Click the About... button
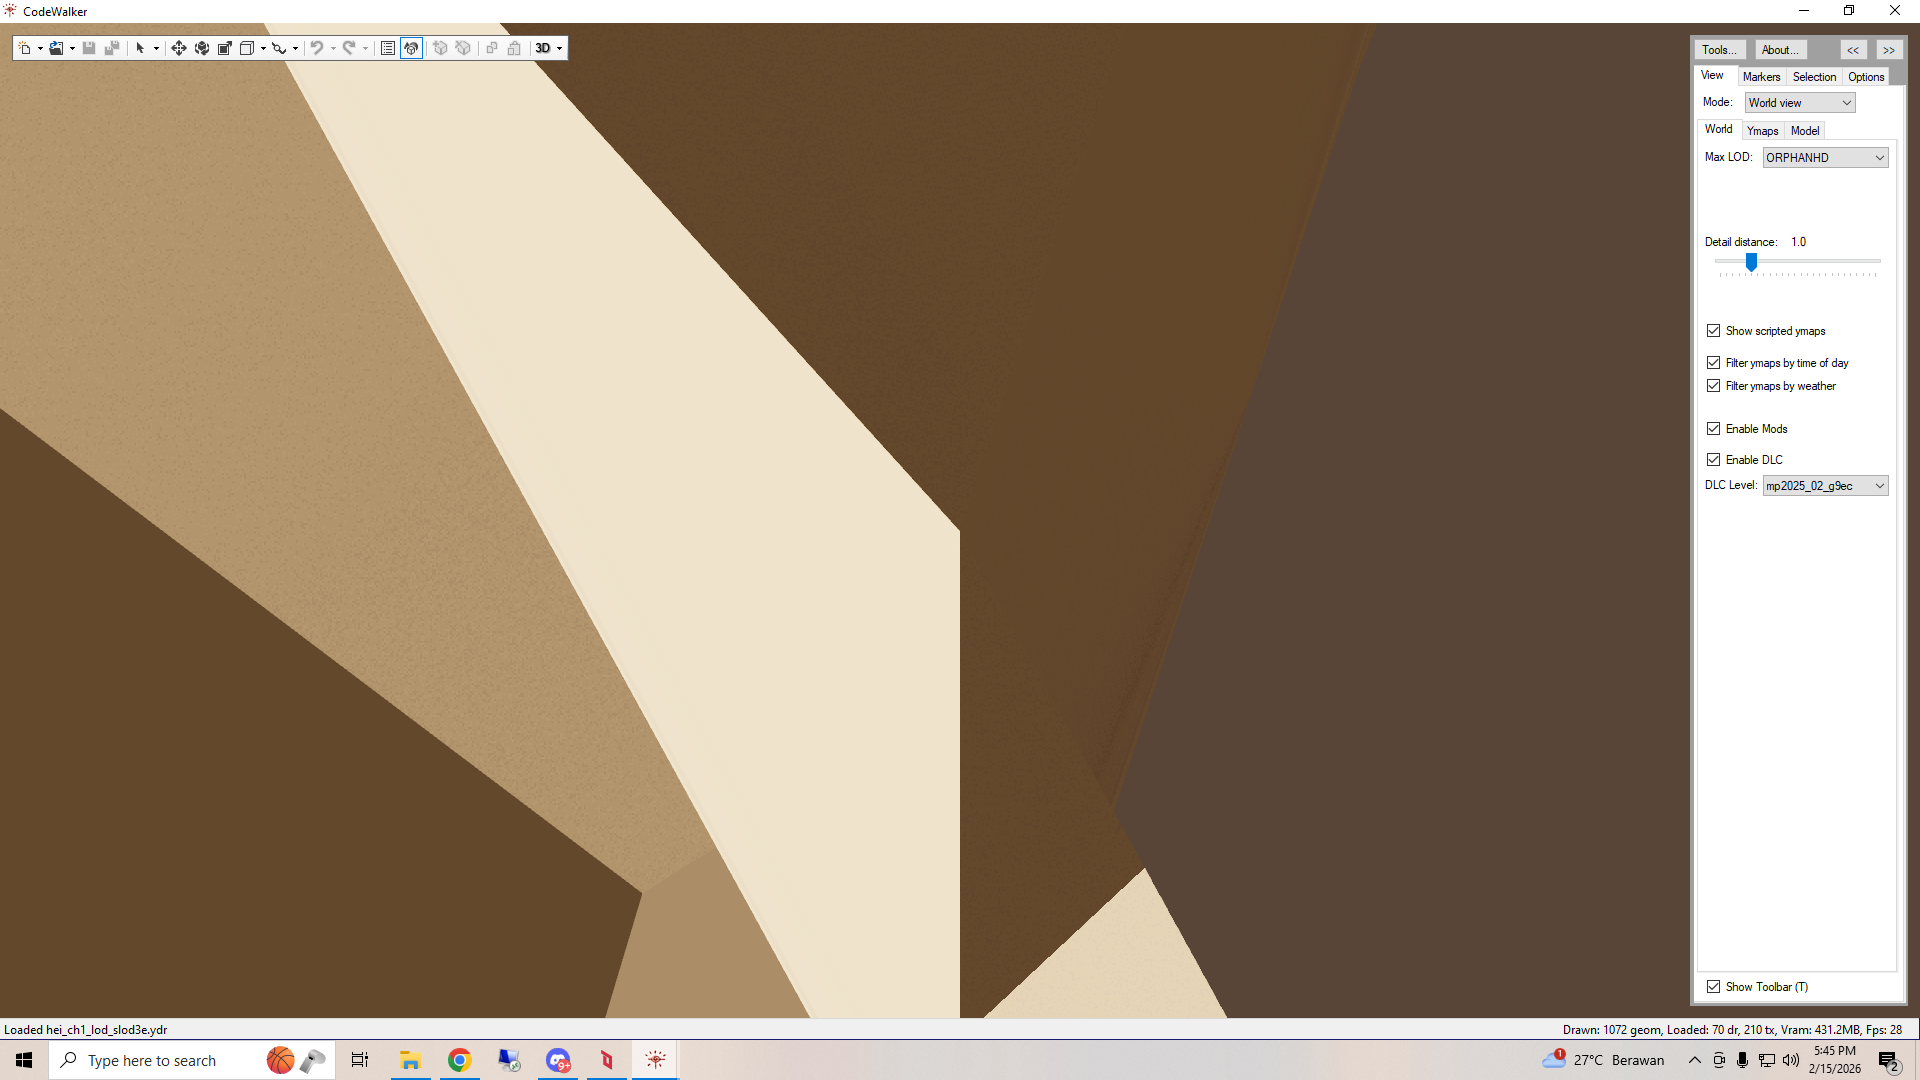Screen dimensions: 1920x1080 pos(1780,50)
